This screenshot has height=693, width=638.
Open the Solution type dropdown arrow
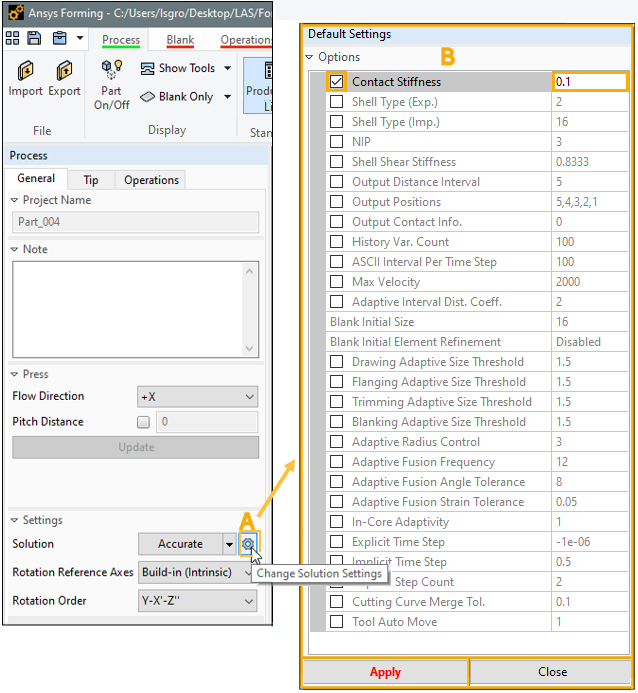229,544
